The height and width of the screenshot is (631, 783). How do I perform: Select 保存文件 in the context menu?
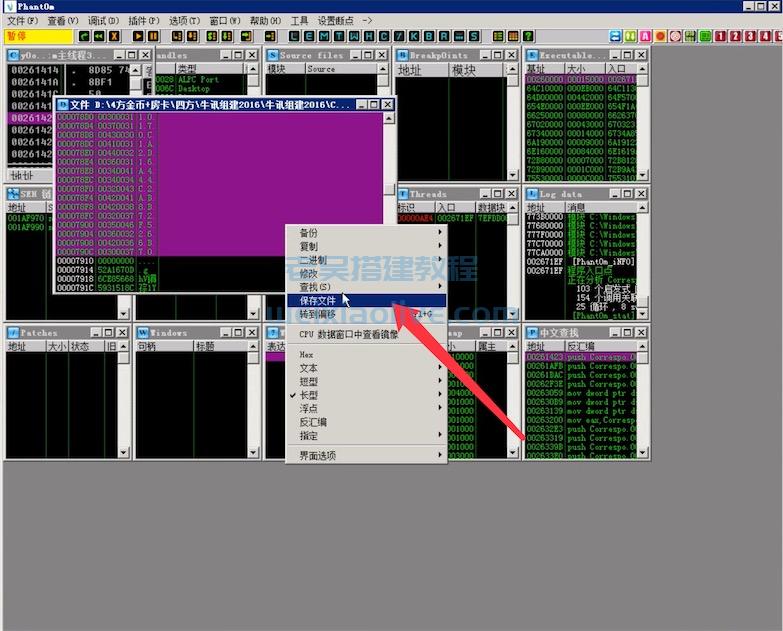coord(318,300)
